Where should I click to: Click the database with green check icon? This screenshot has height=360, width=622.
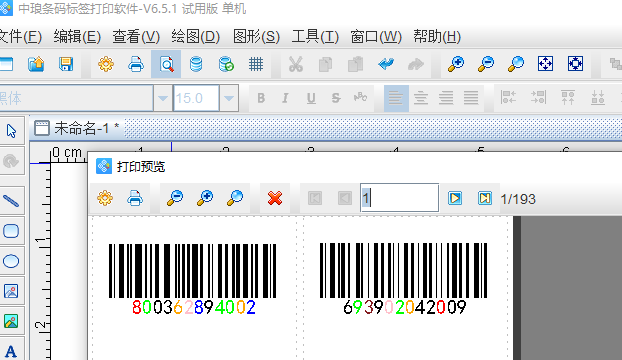tap(226, 64)
